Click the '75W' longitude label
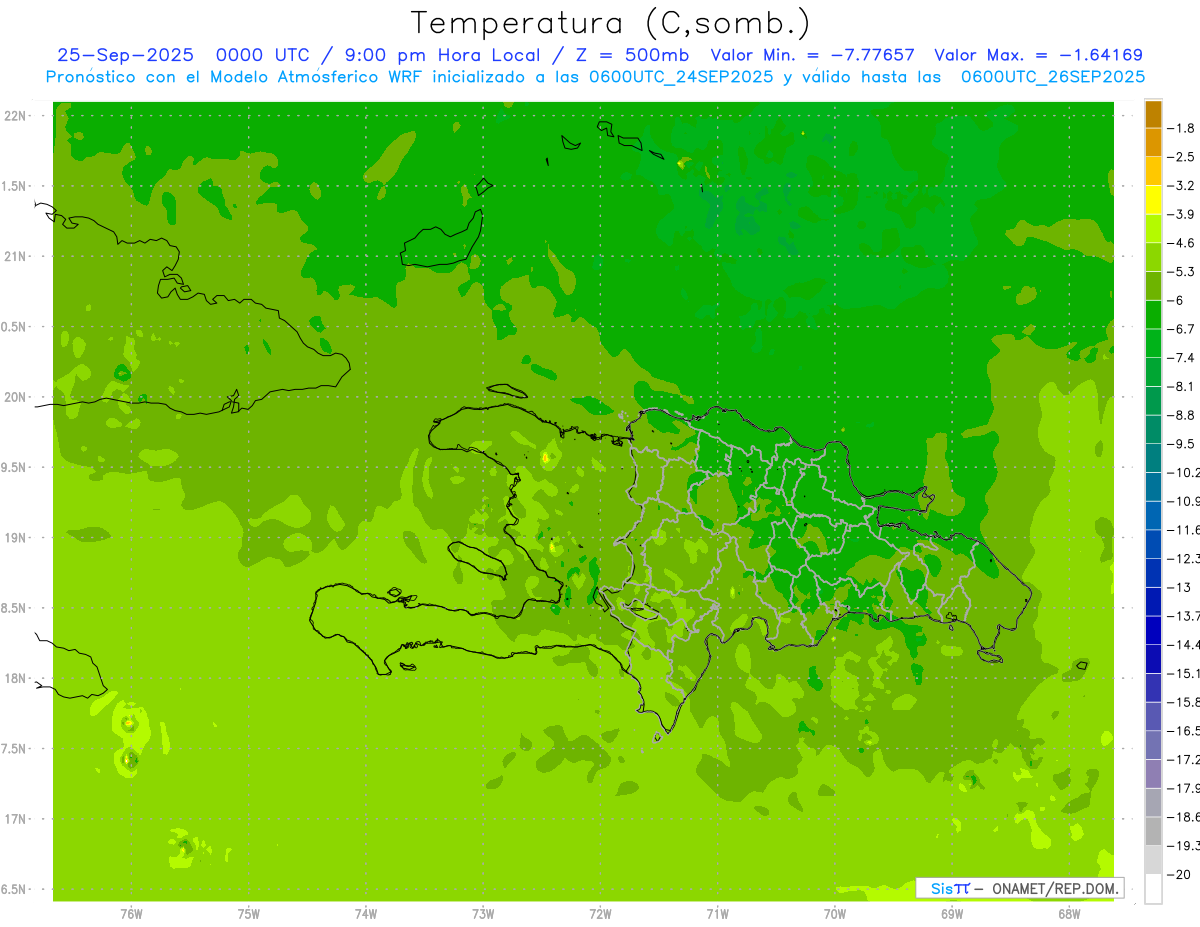 [249, 914]
